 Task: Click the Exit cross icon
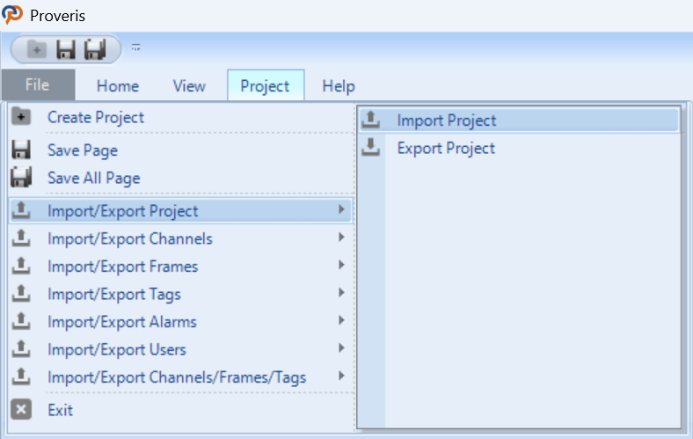(21, 409)
